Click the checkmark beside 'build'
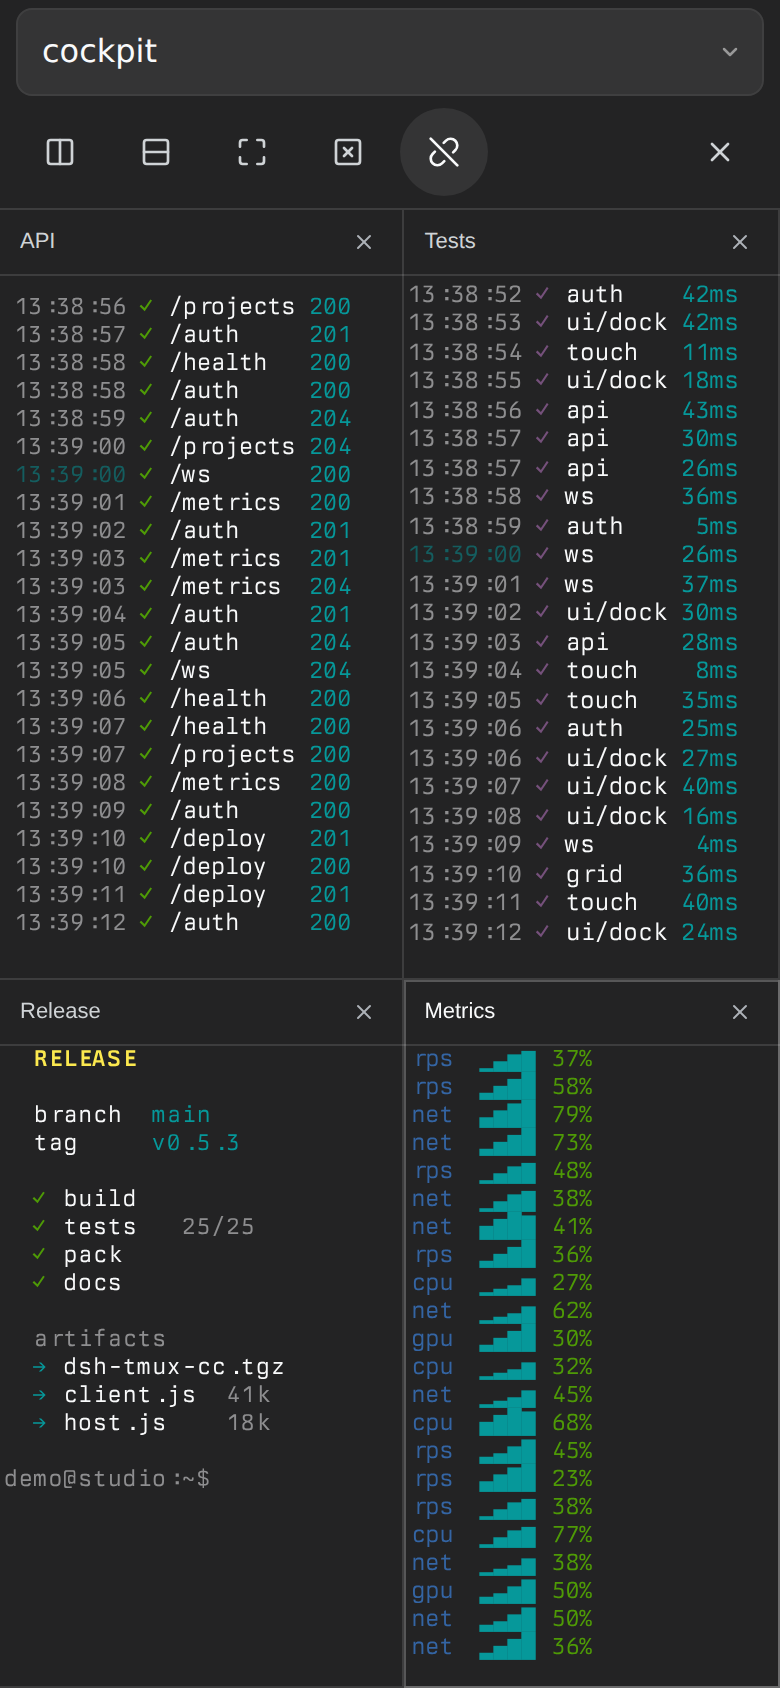Image resolution: width=780 pixels, height=1688 pixels. [39, 1198]
